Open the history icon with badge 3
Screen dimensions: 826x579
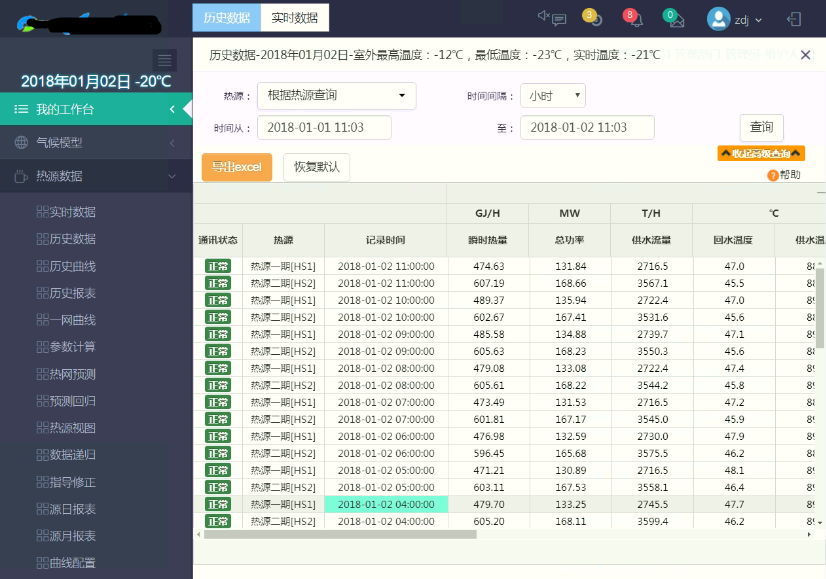click(x=593, y=18)
